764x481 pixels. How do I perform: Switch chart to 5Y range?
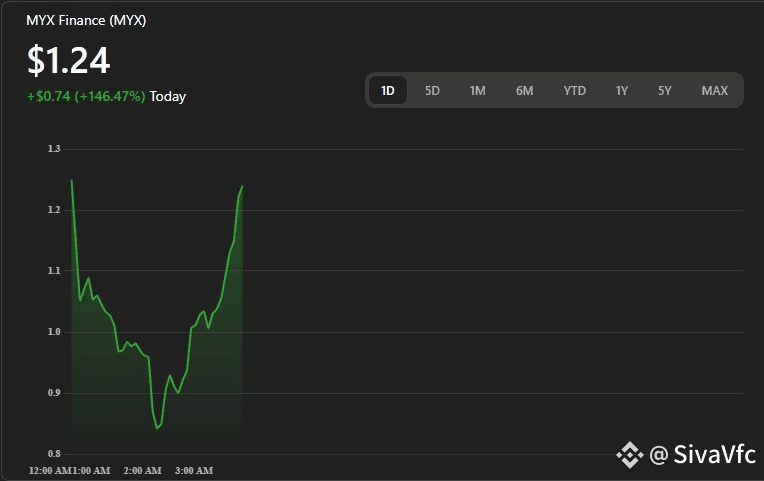coord(665,91)
